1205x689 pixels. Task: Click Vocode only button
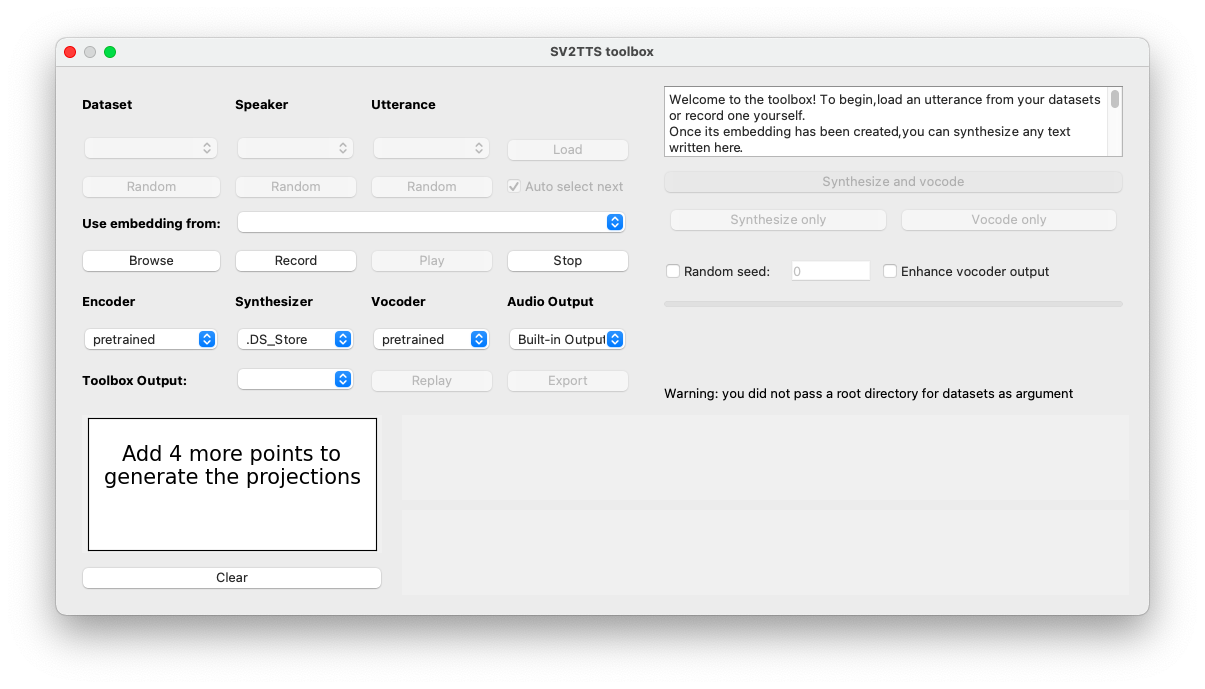pyautogui.click(x=1008, y=219)
